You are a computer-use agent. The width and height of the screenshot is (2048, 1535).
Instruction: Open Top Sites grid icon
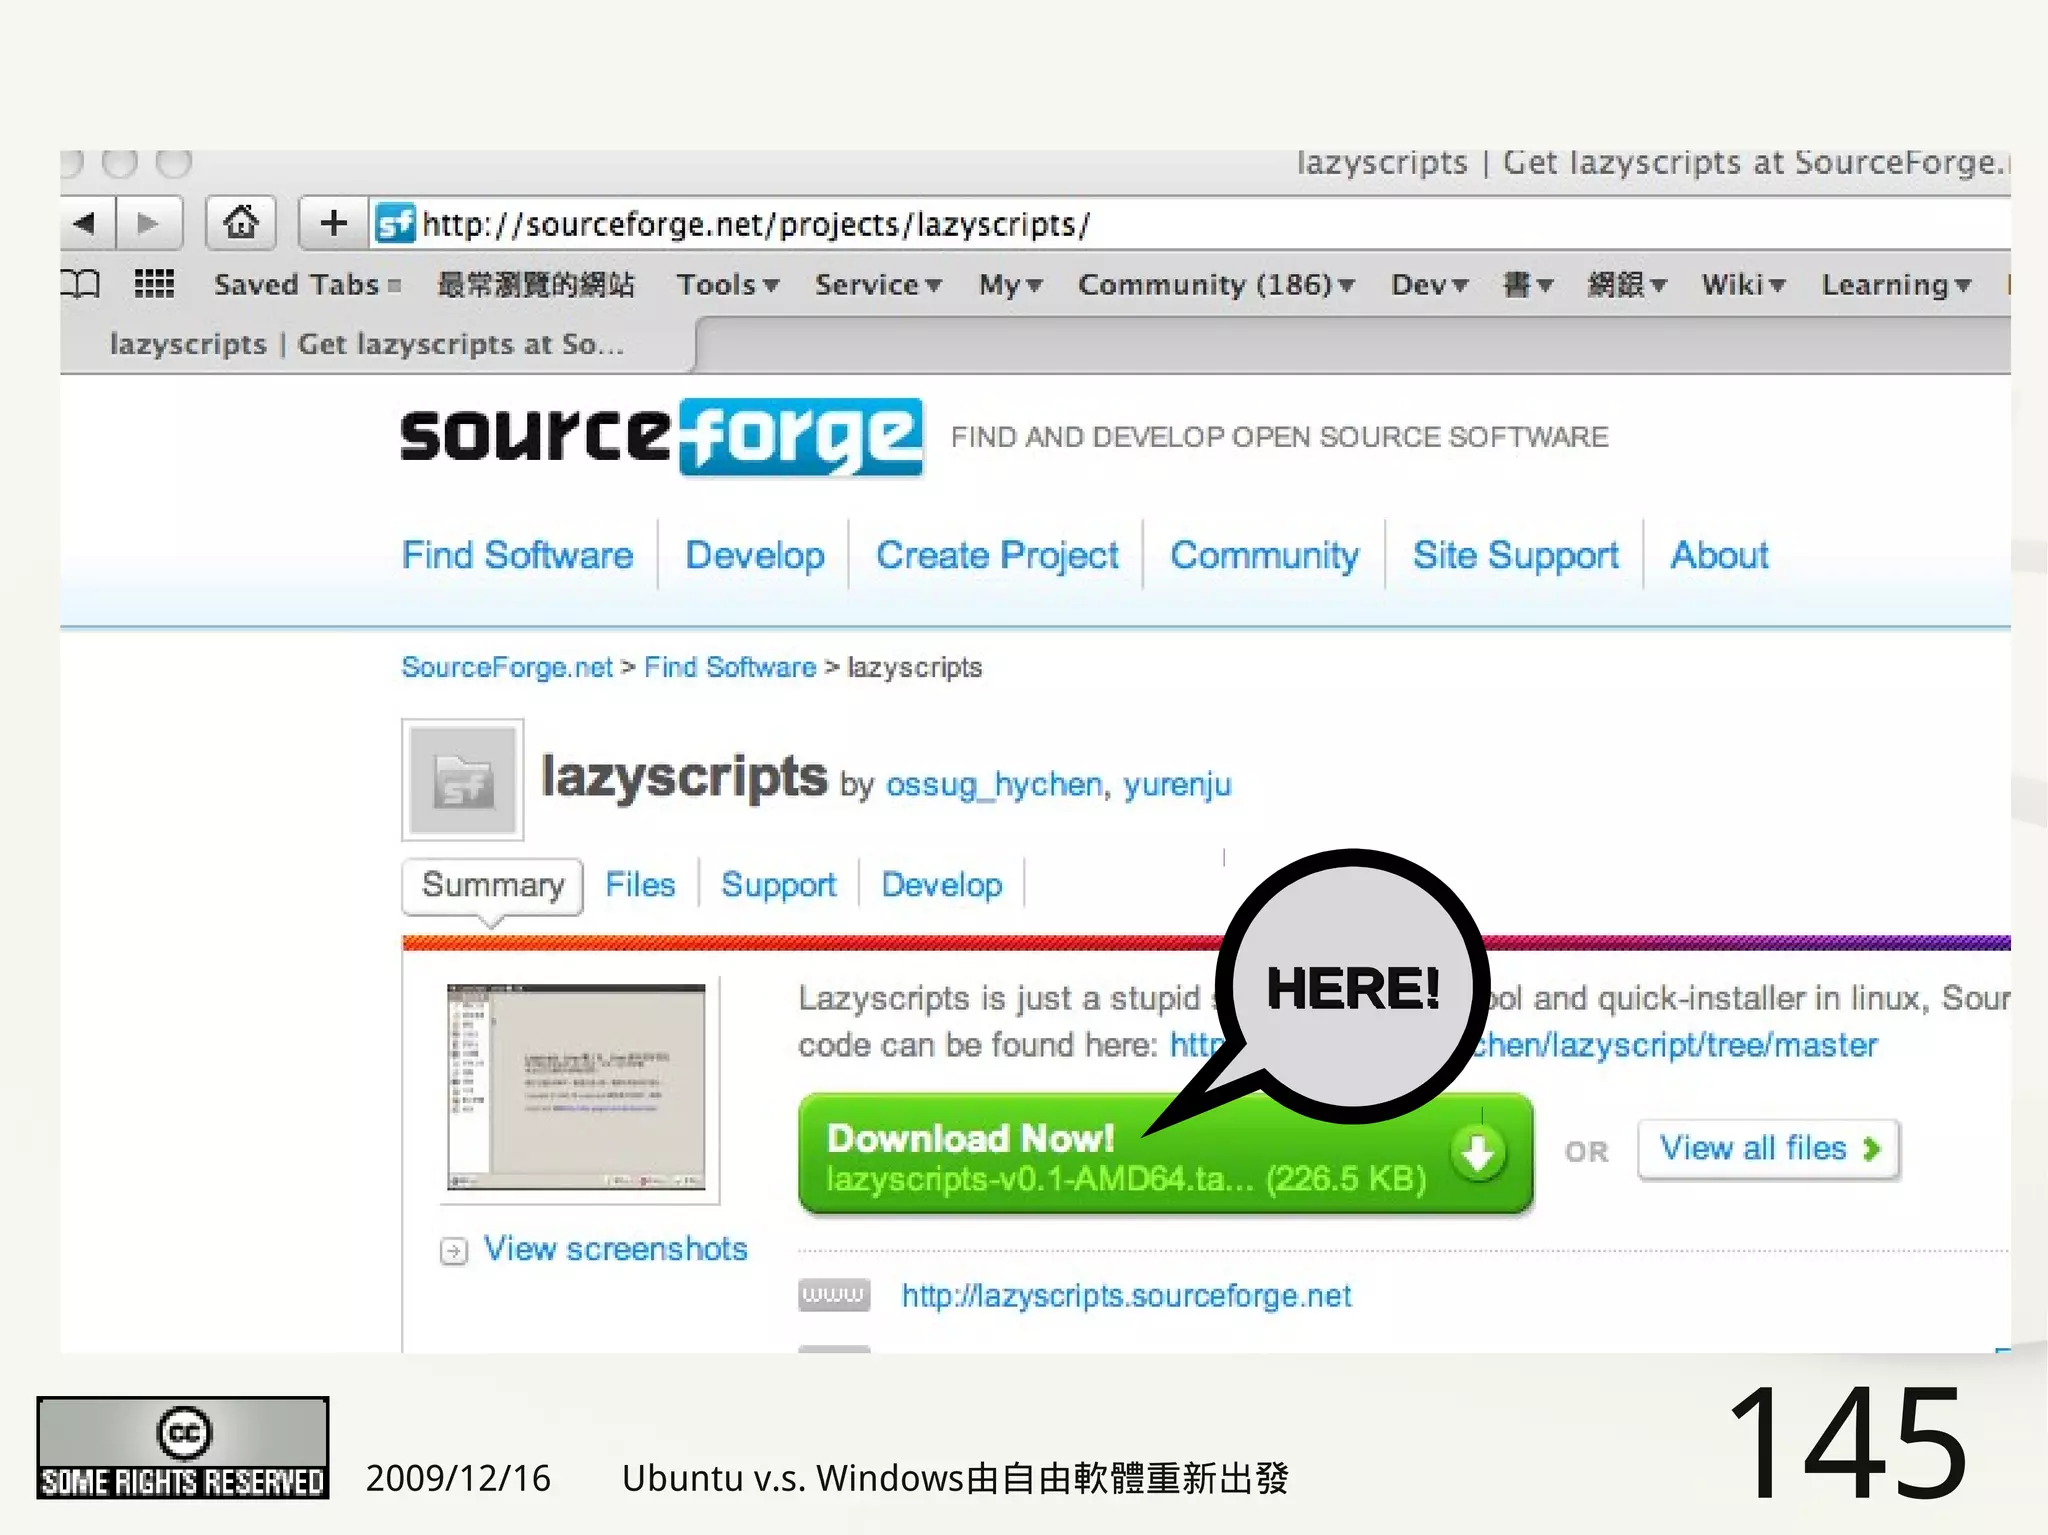click(154, 284)
